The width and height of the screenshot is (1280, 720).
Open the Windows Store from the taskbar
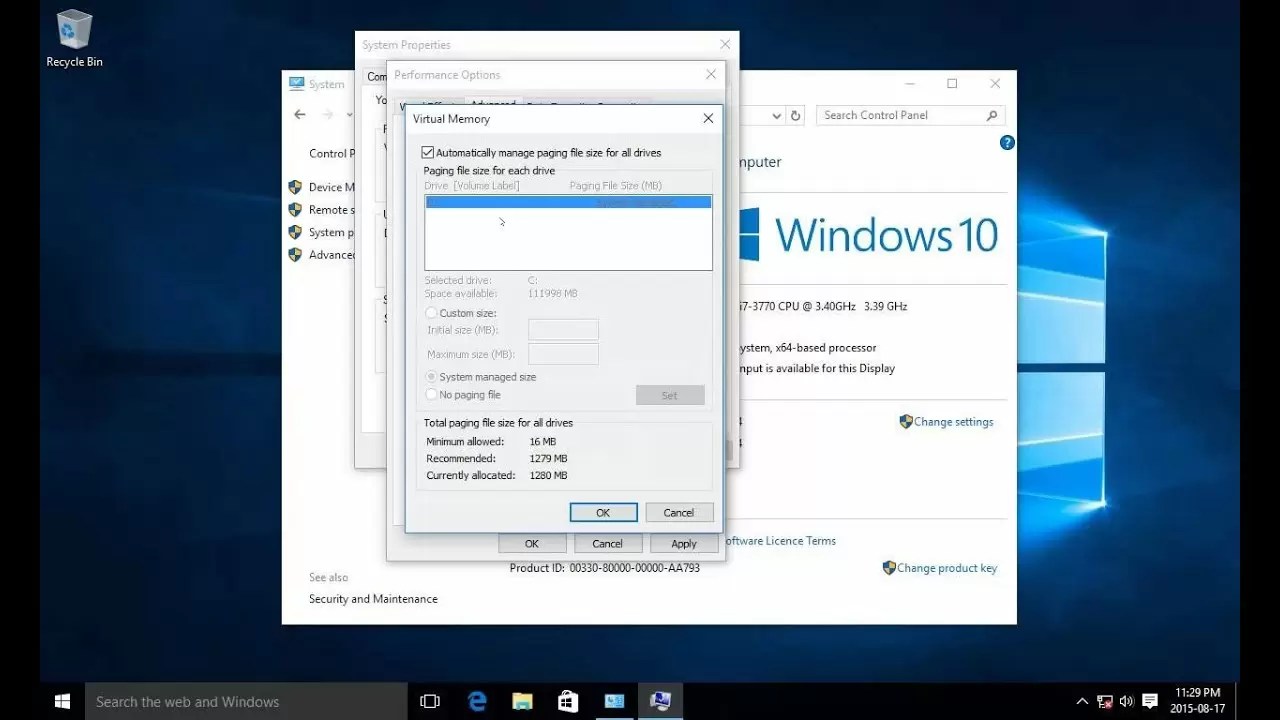568,701
